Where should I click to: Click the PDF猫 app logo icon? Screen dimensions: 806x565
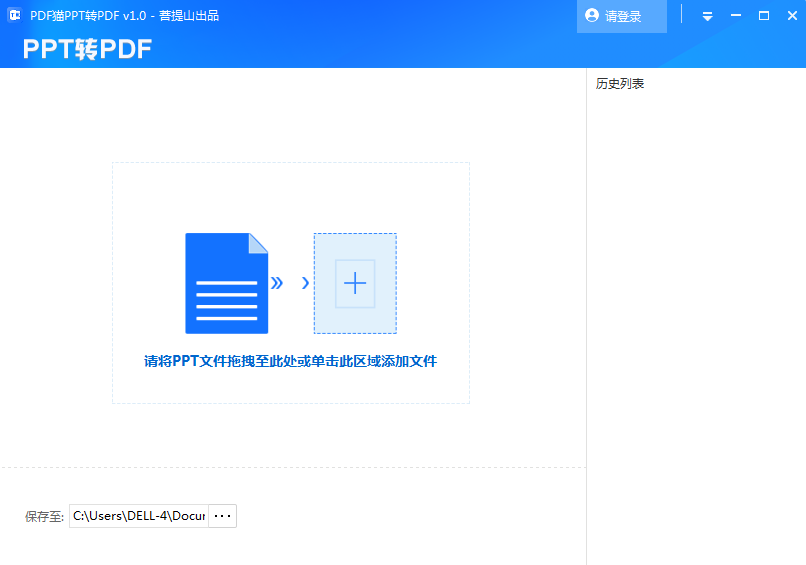click(14, 15)
